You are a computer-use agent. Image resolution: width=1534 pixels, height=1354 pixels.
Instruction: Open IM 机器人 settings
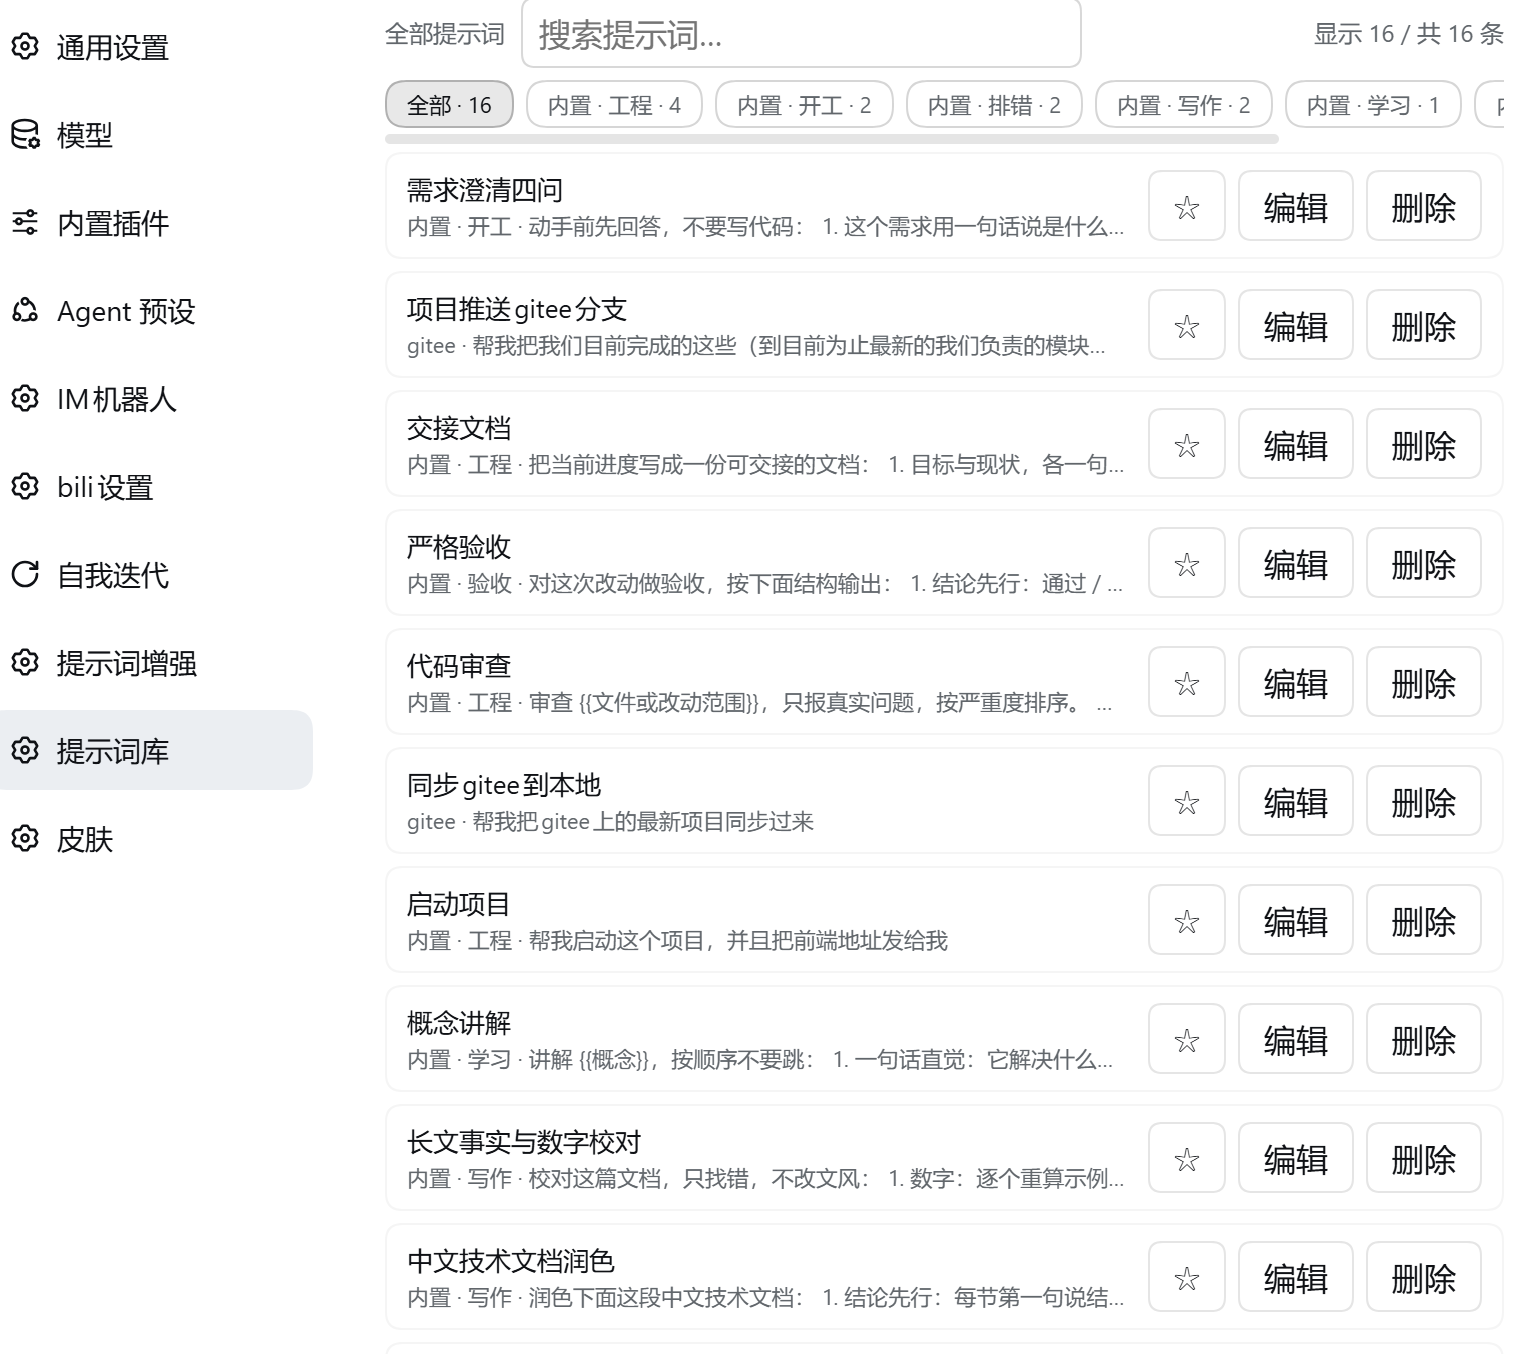156,398
